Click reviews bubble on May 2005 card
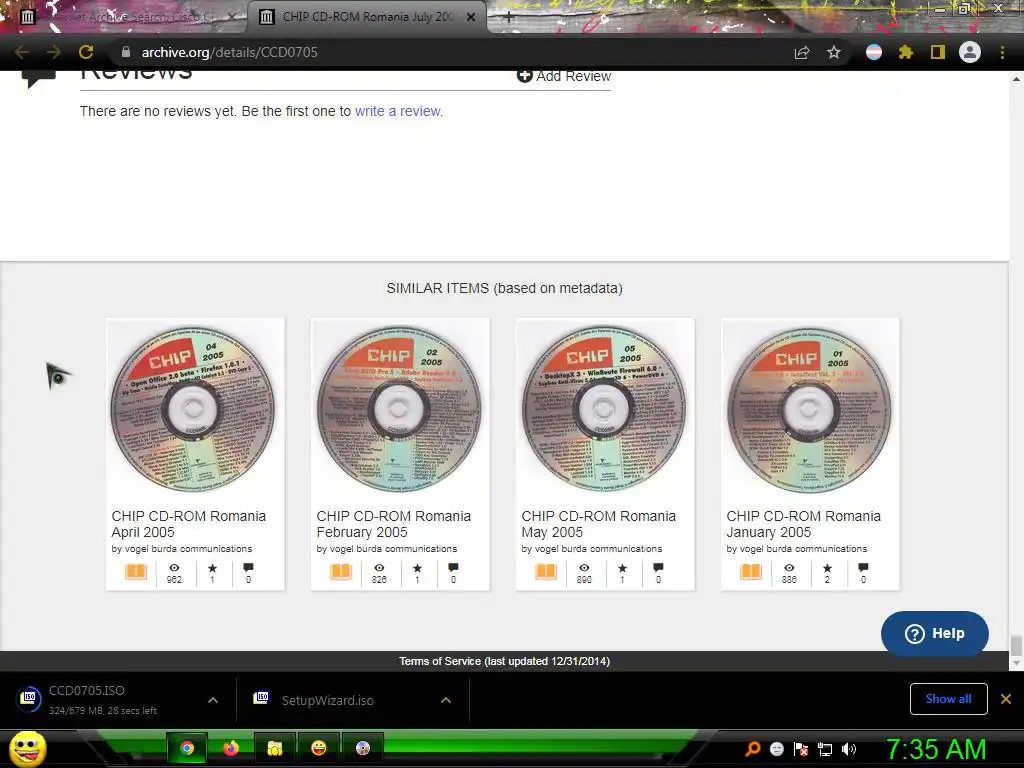 point(658,568)
